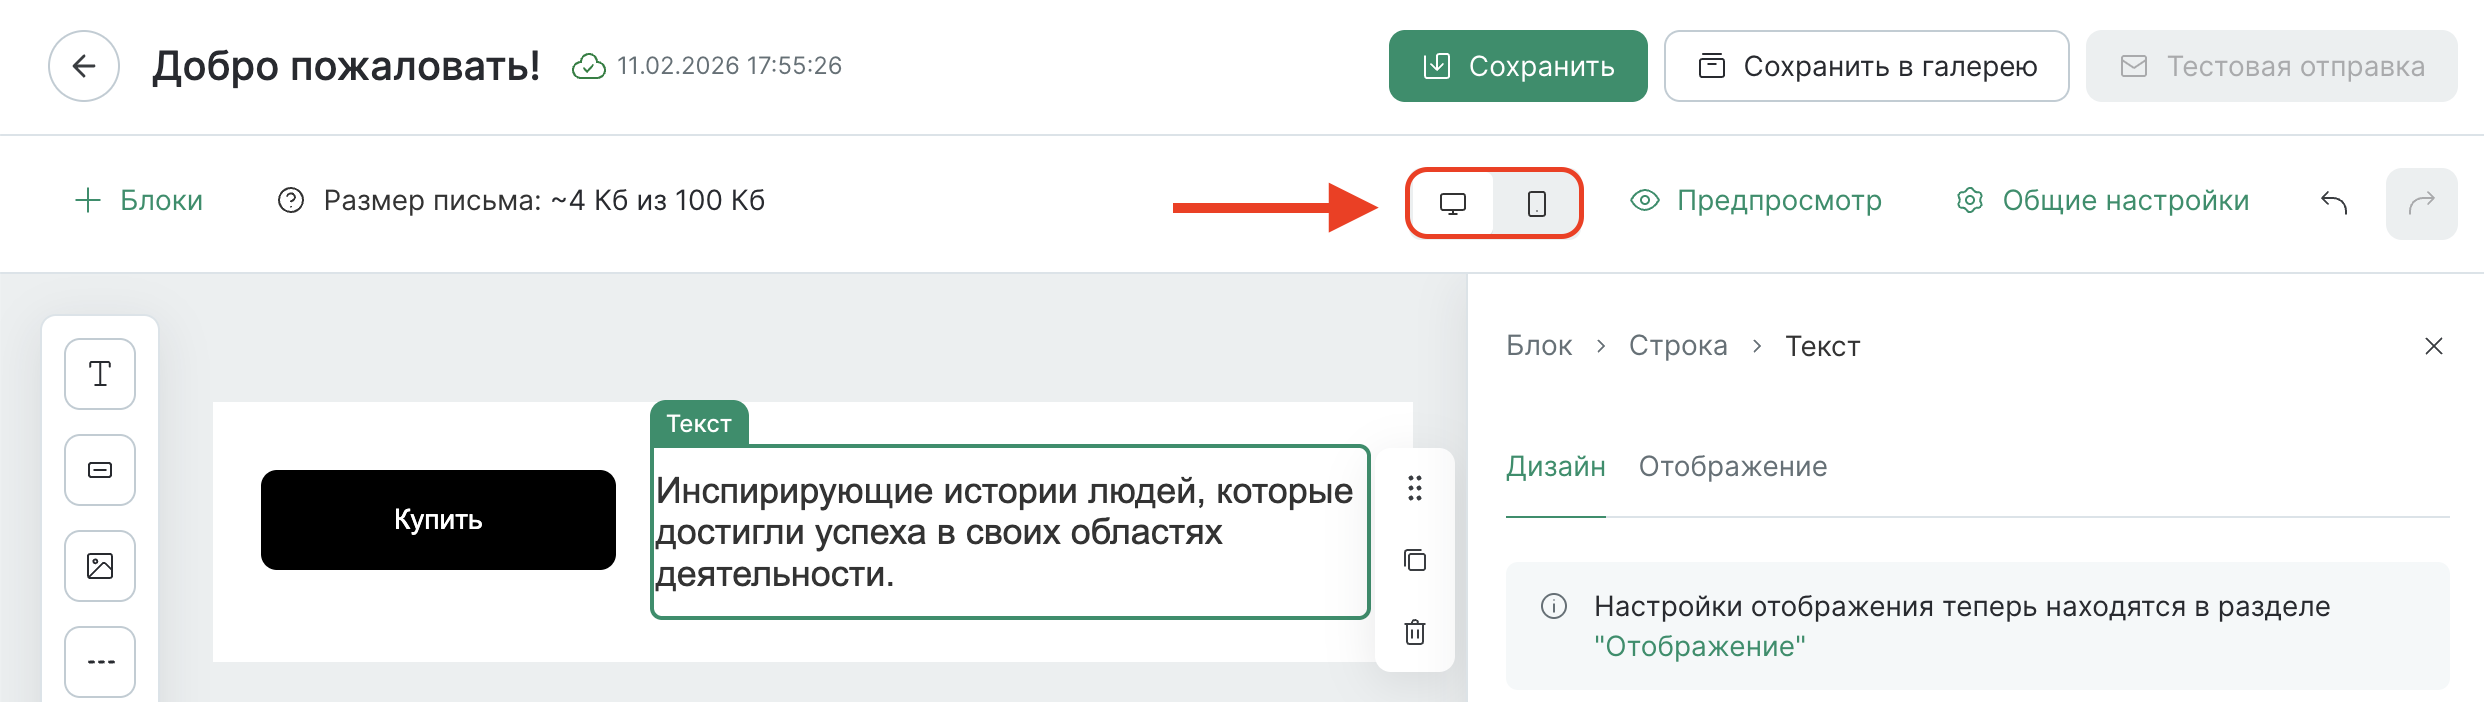Delete the Текст block using the trash icon
Image resolution: width=2484 pixels, height=702 pixels.
click(1415, 633)
